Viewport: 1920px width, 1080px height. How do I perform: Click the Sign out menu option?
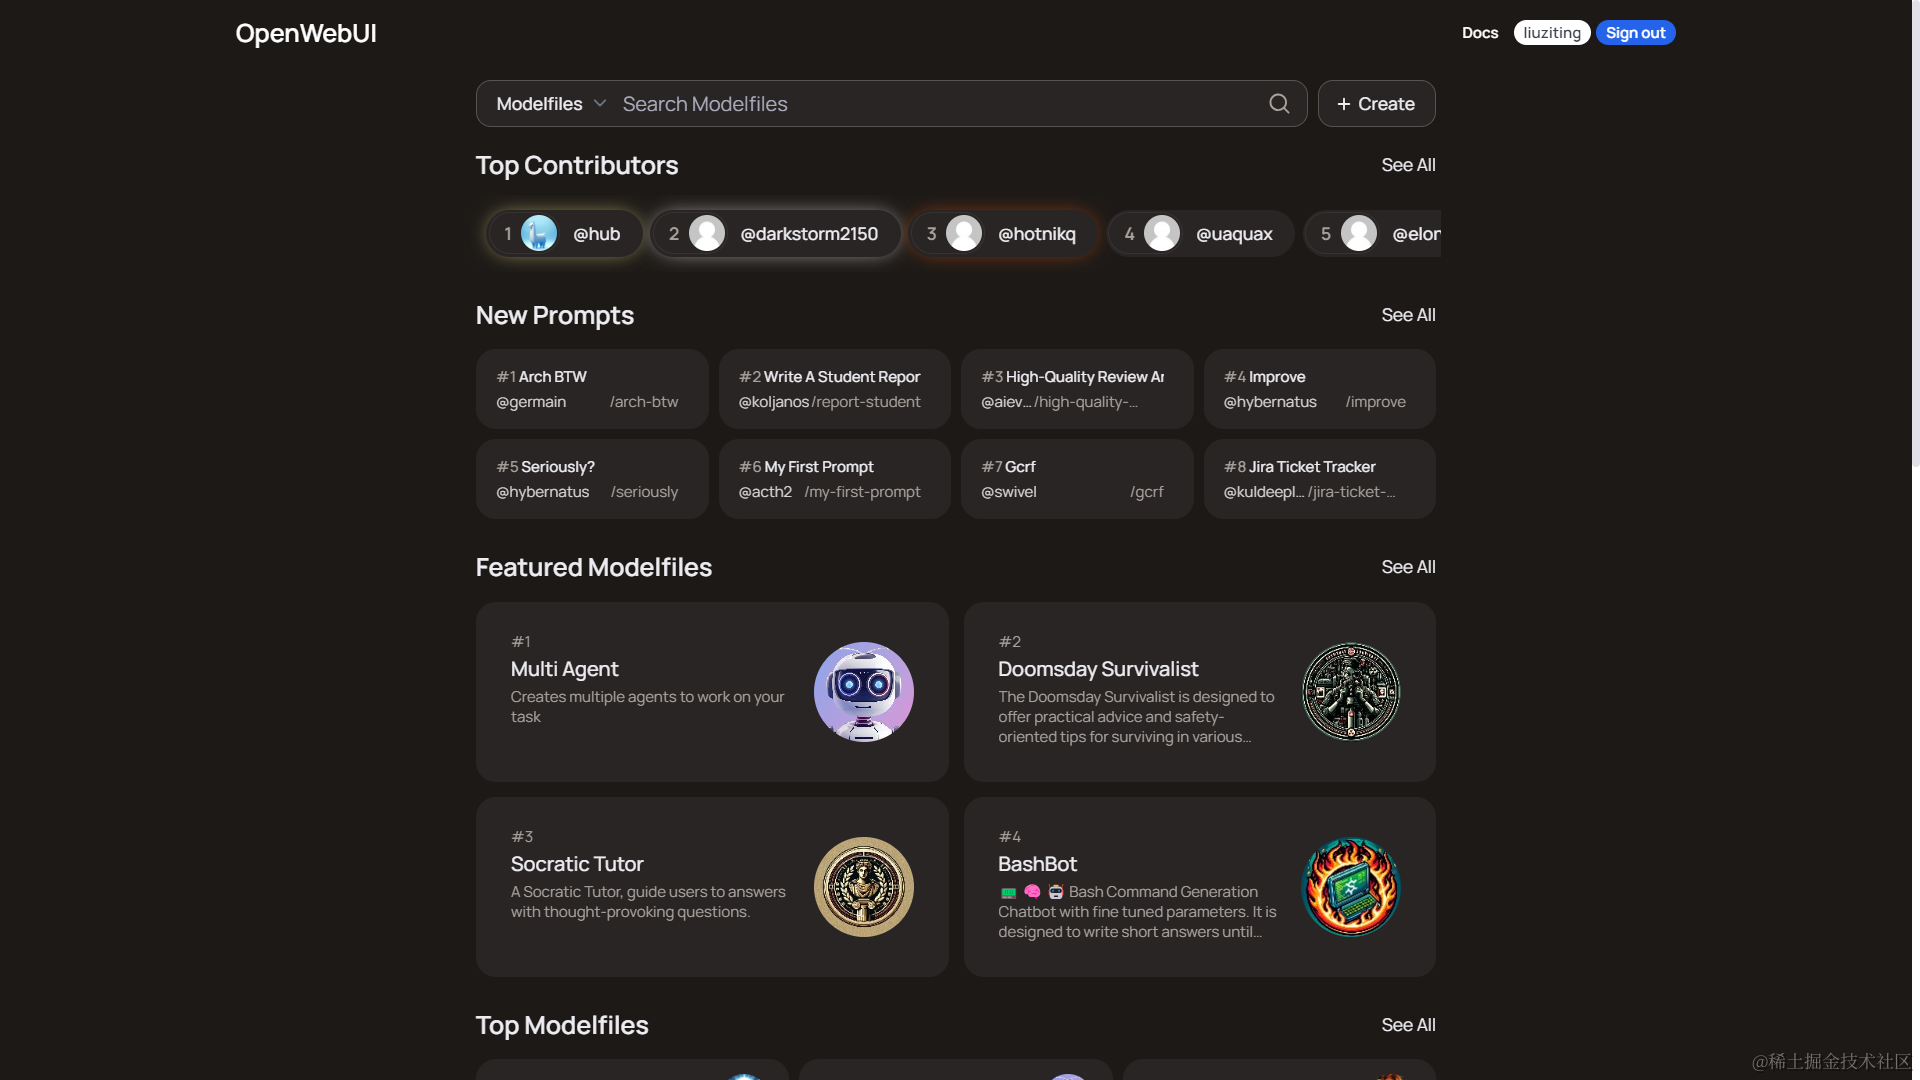pos(1635,33)
